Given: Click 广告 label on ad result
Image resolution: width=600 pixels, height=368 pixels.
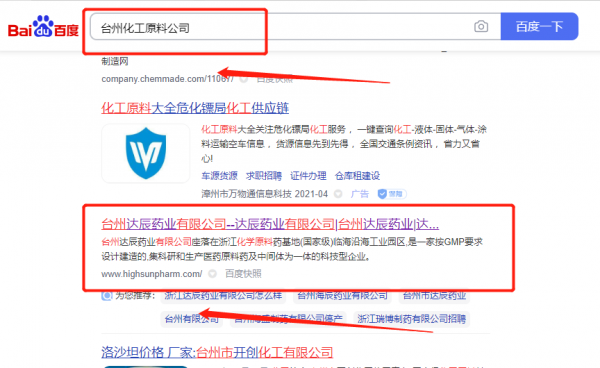Looking at the screenshot, I should point(360,194).
